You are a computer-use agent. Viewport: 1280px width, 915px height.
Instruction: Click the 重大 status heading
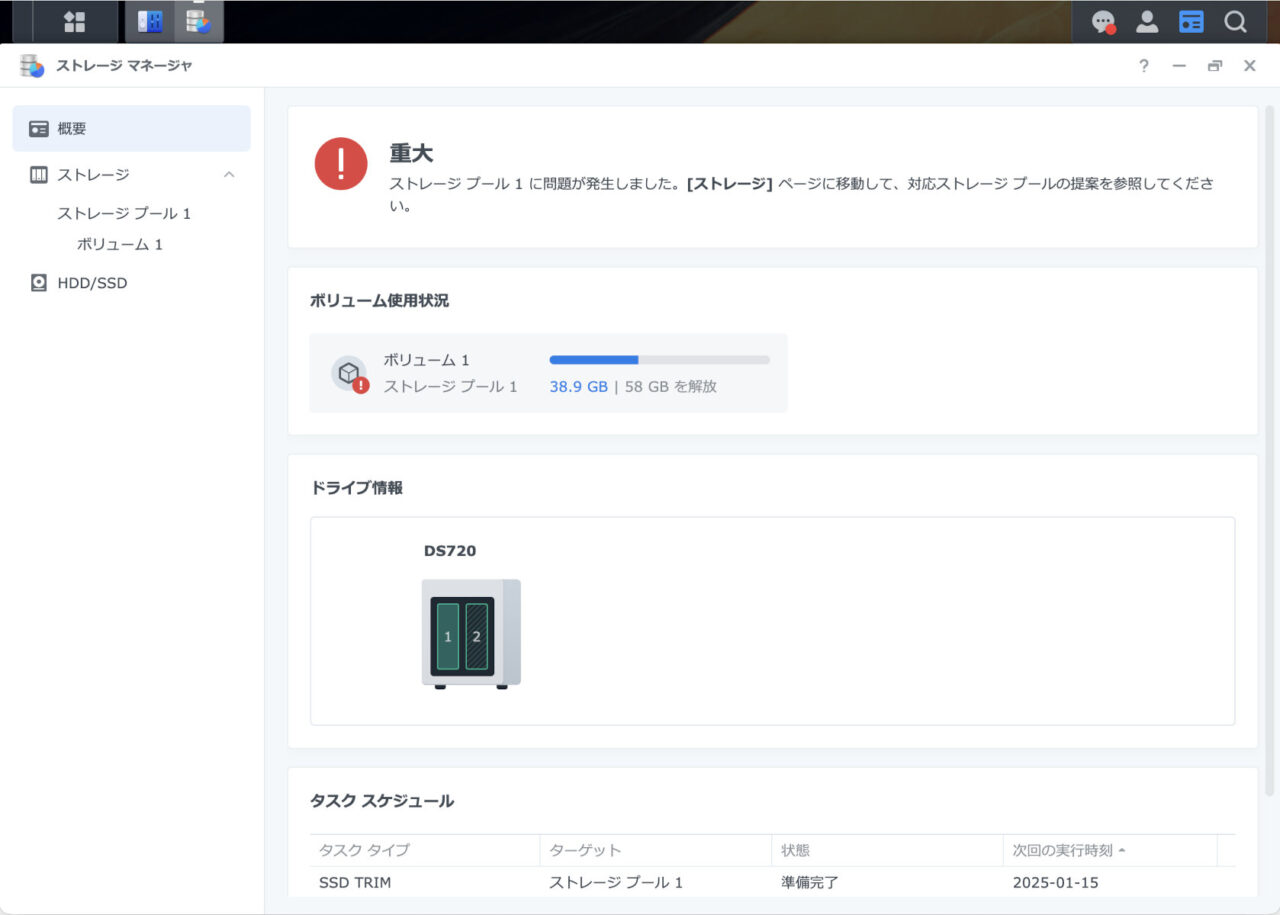[411, 153]
